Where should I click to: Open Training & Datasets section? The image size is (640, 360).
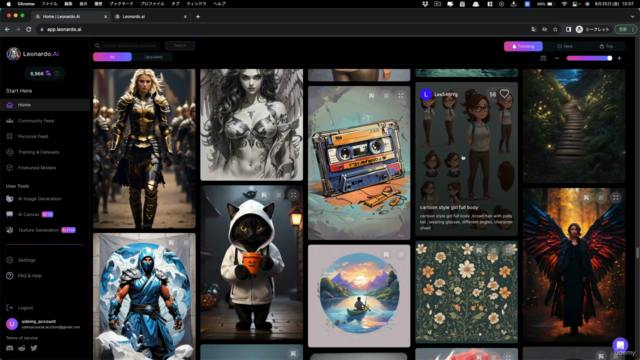38,152
